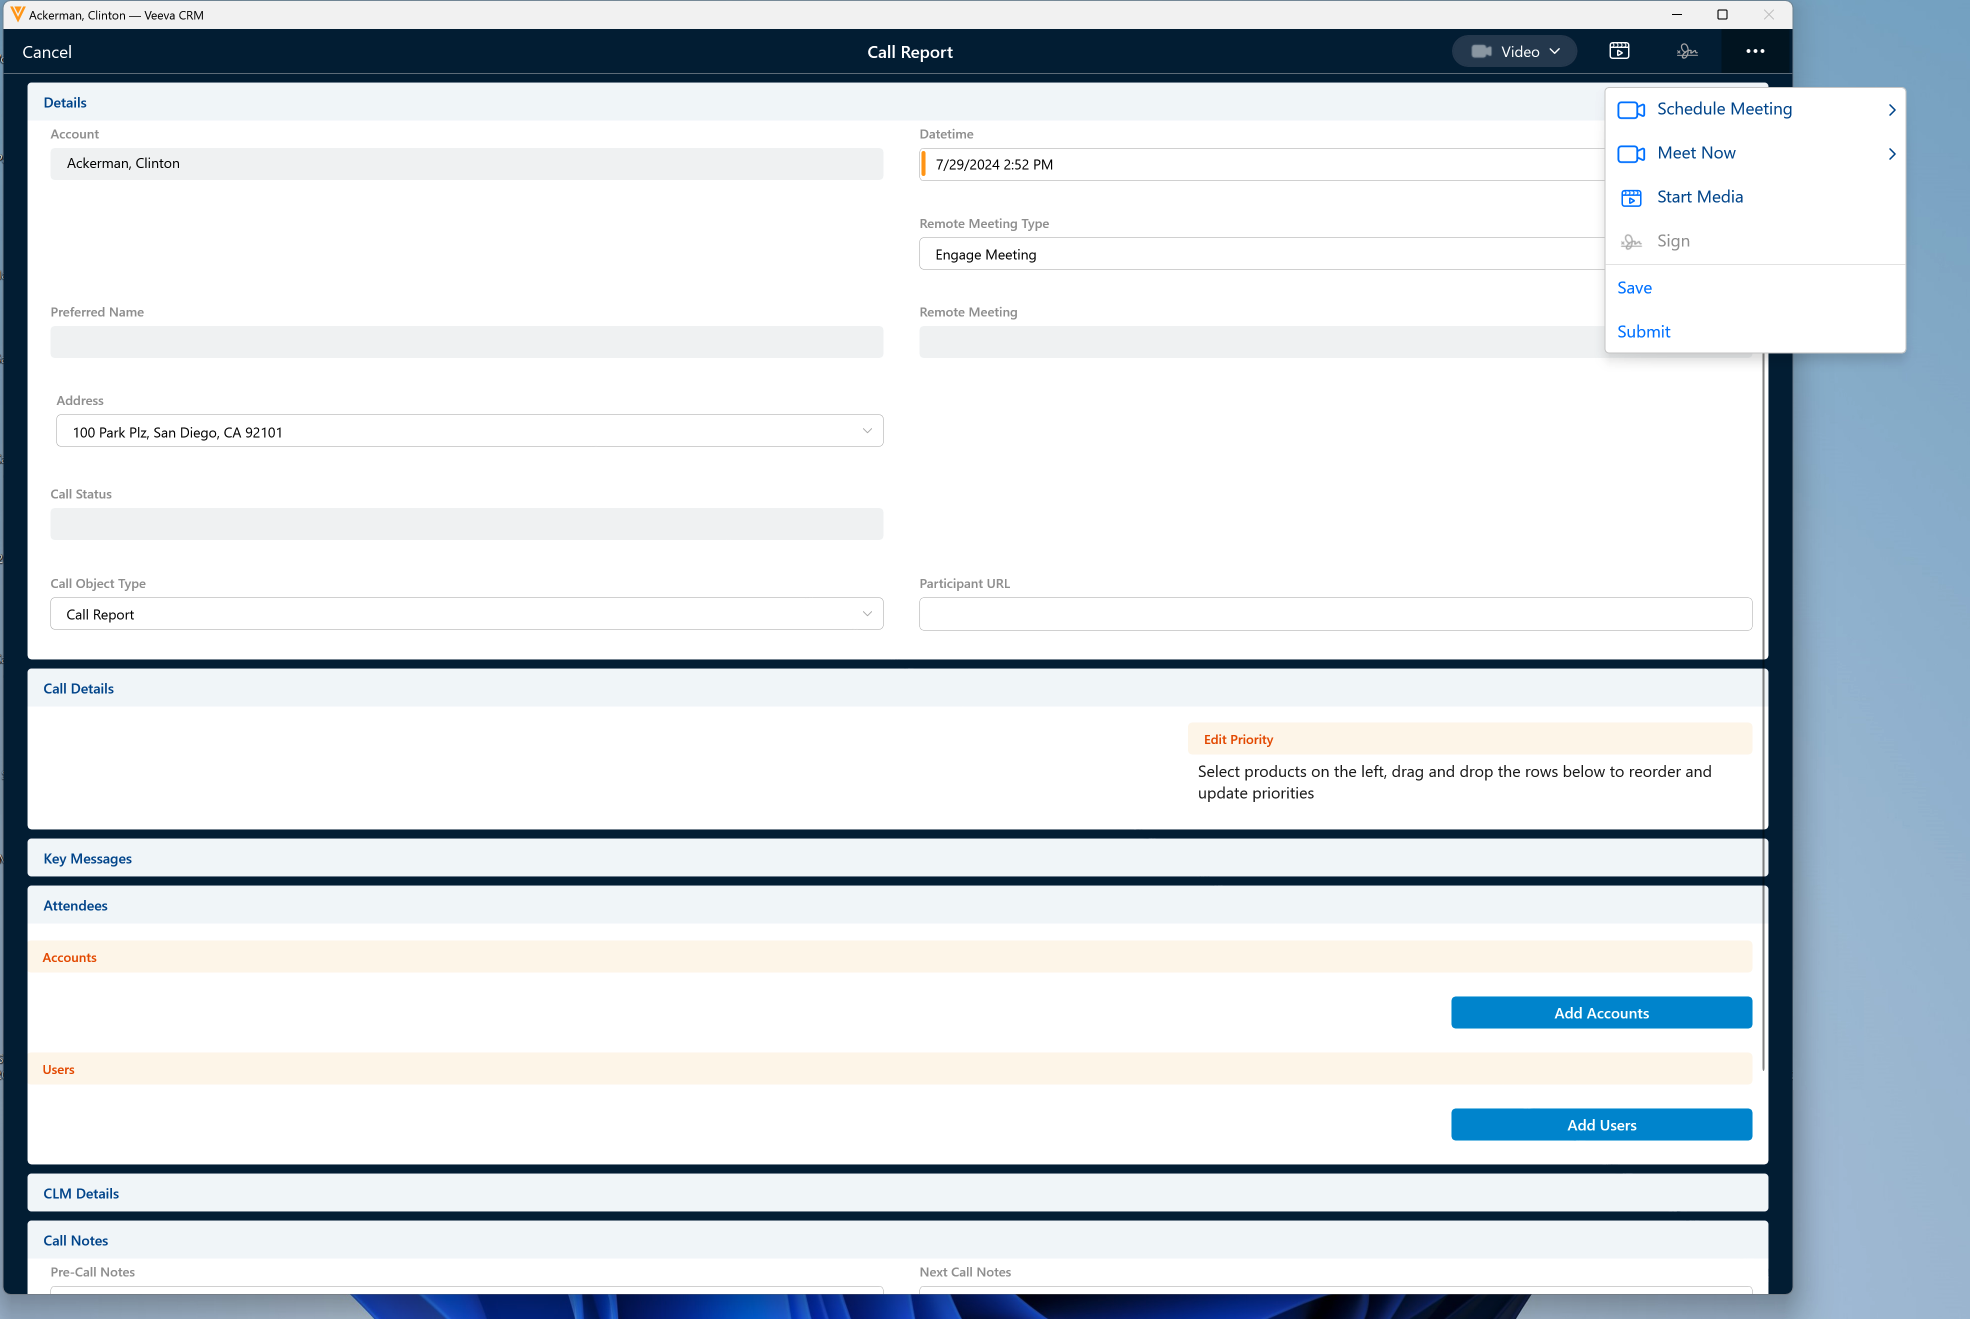Click the video camera icon beside Schedule Meeting
Screen dimensions: 1970x1319
pos(1631,110)
